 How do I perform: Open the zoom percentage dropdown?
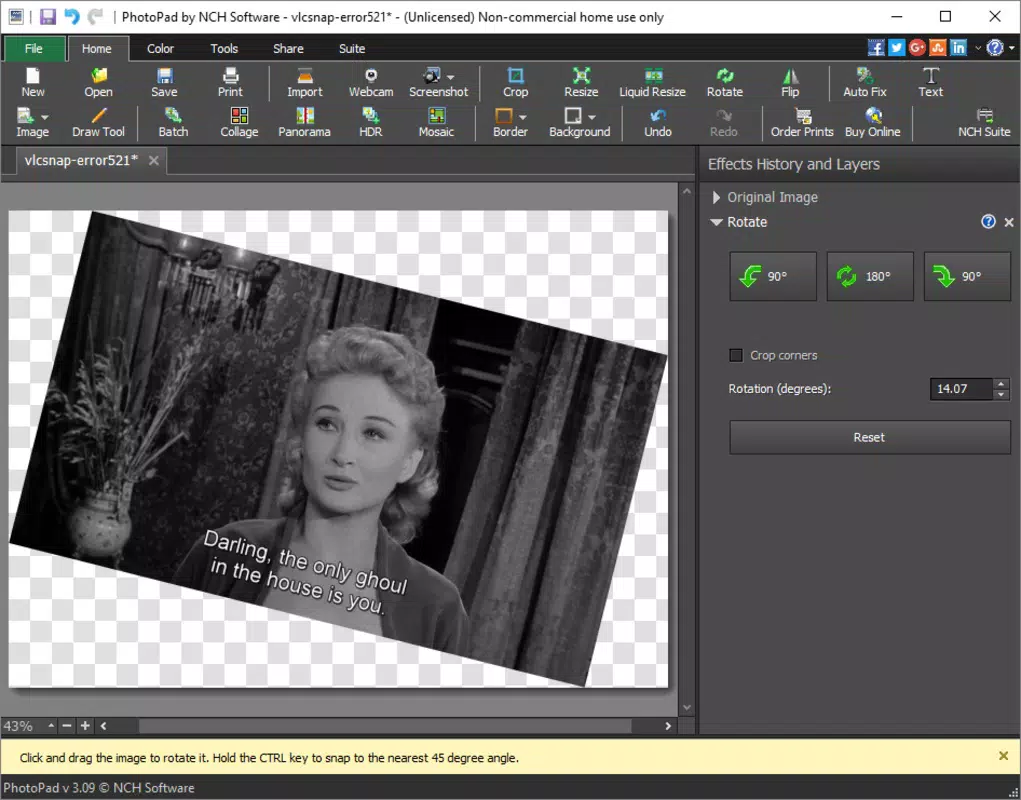(x=51, y=726)
